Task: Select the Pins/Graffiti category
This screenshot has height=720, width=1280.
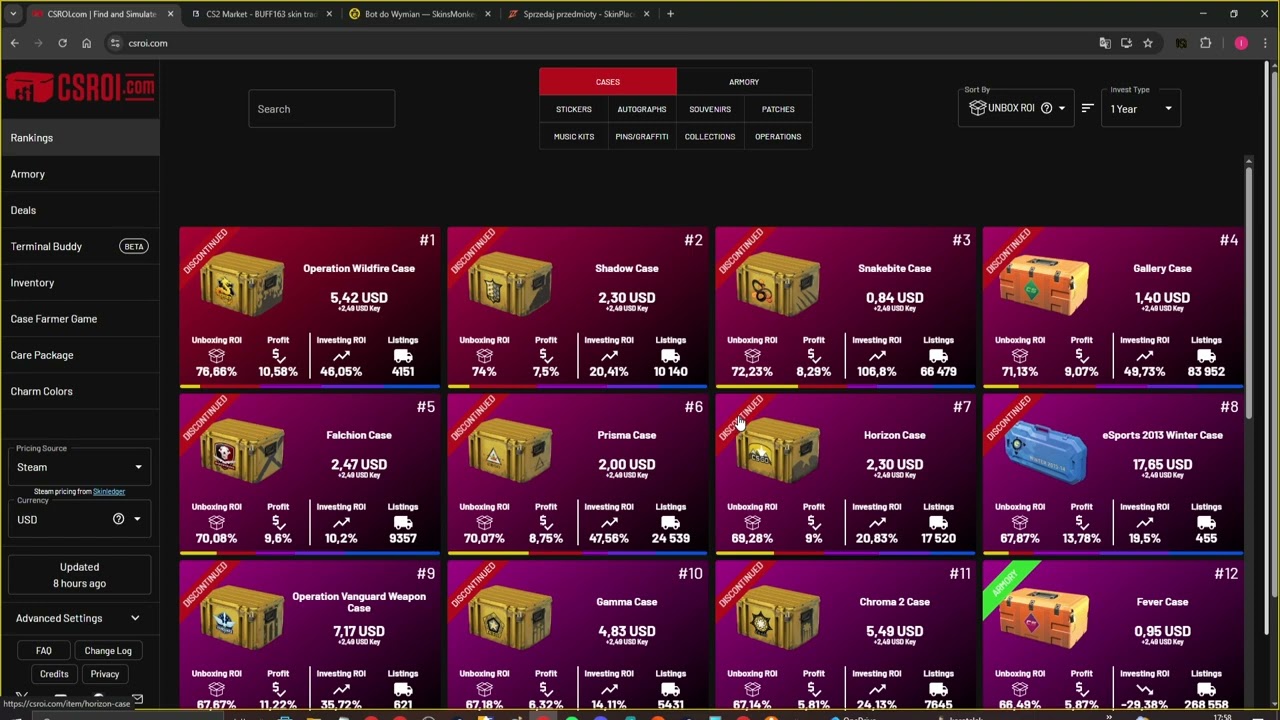Action: pos(642,136)
